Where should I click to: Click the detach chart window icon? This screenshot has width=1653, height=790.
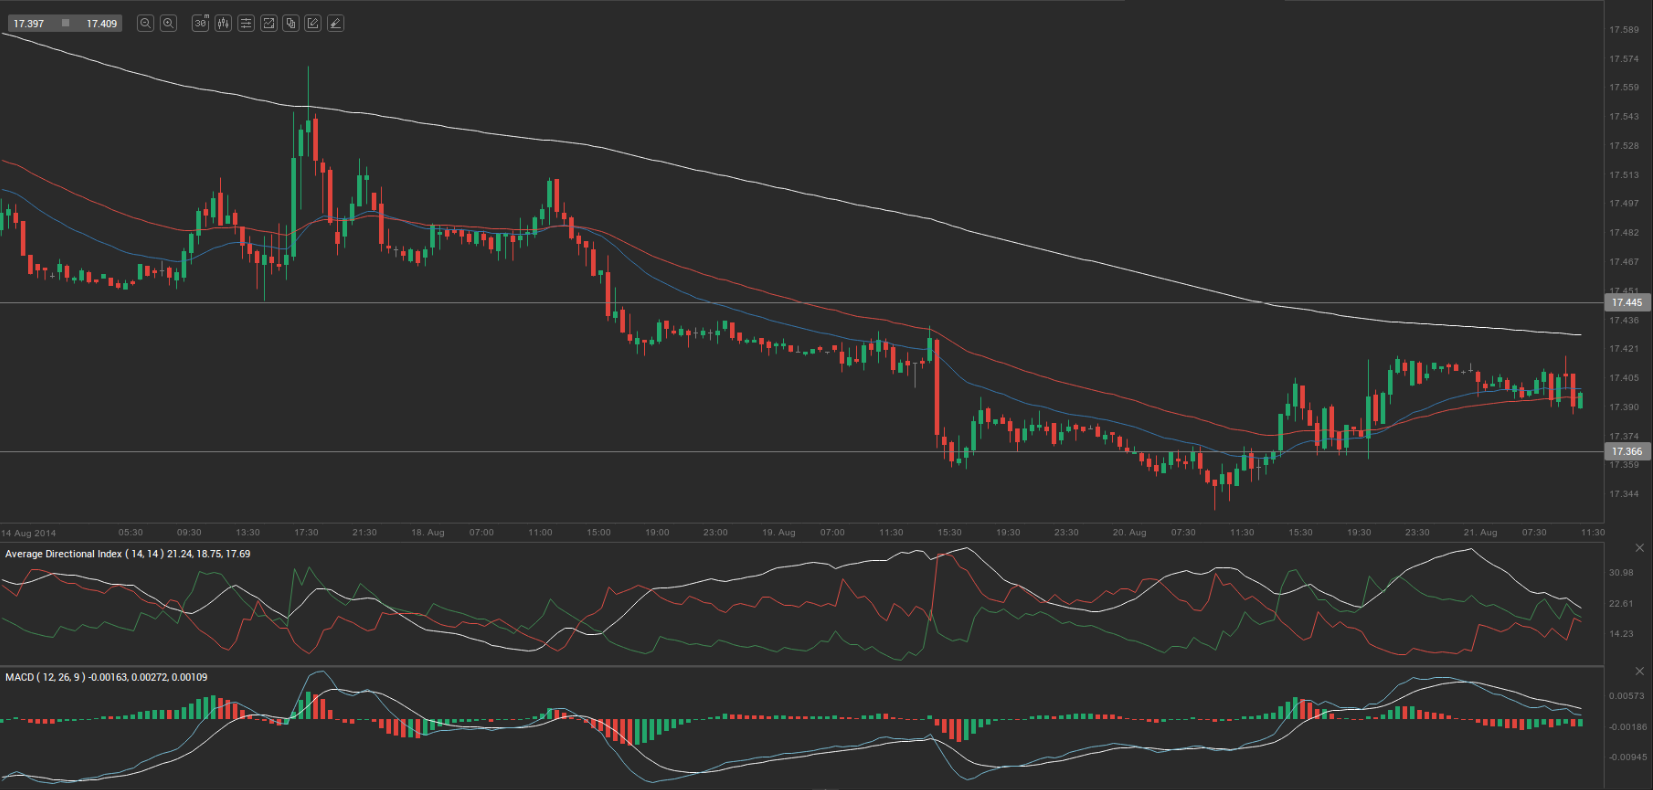coord(268,23)
